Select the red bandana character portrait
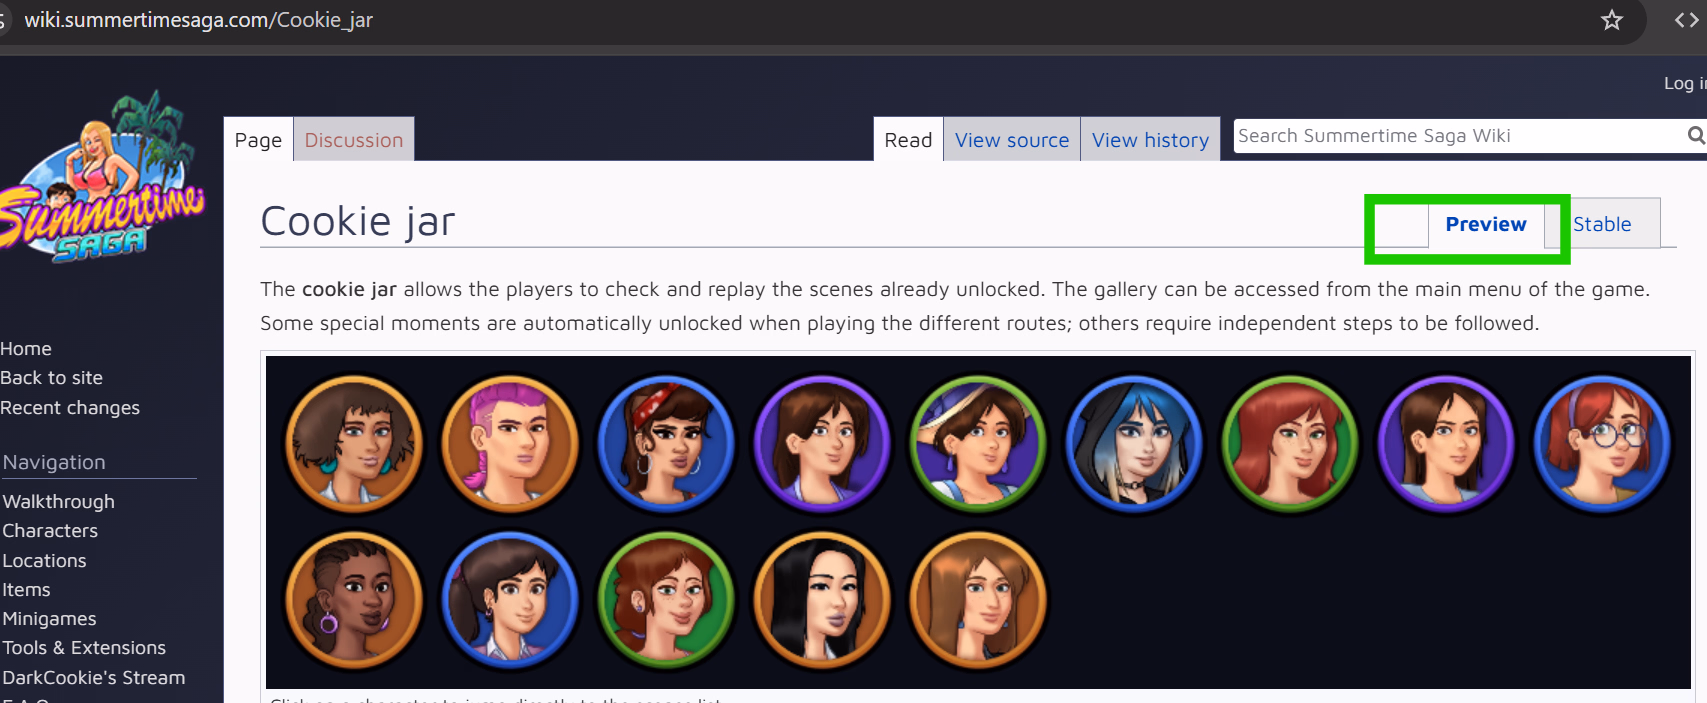1707x703 pixels. click(666, 443)
